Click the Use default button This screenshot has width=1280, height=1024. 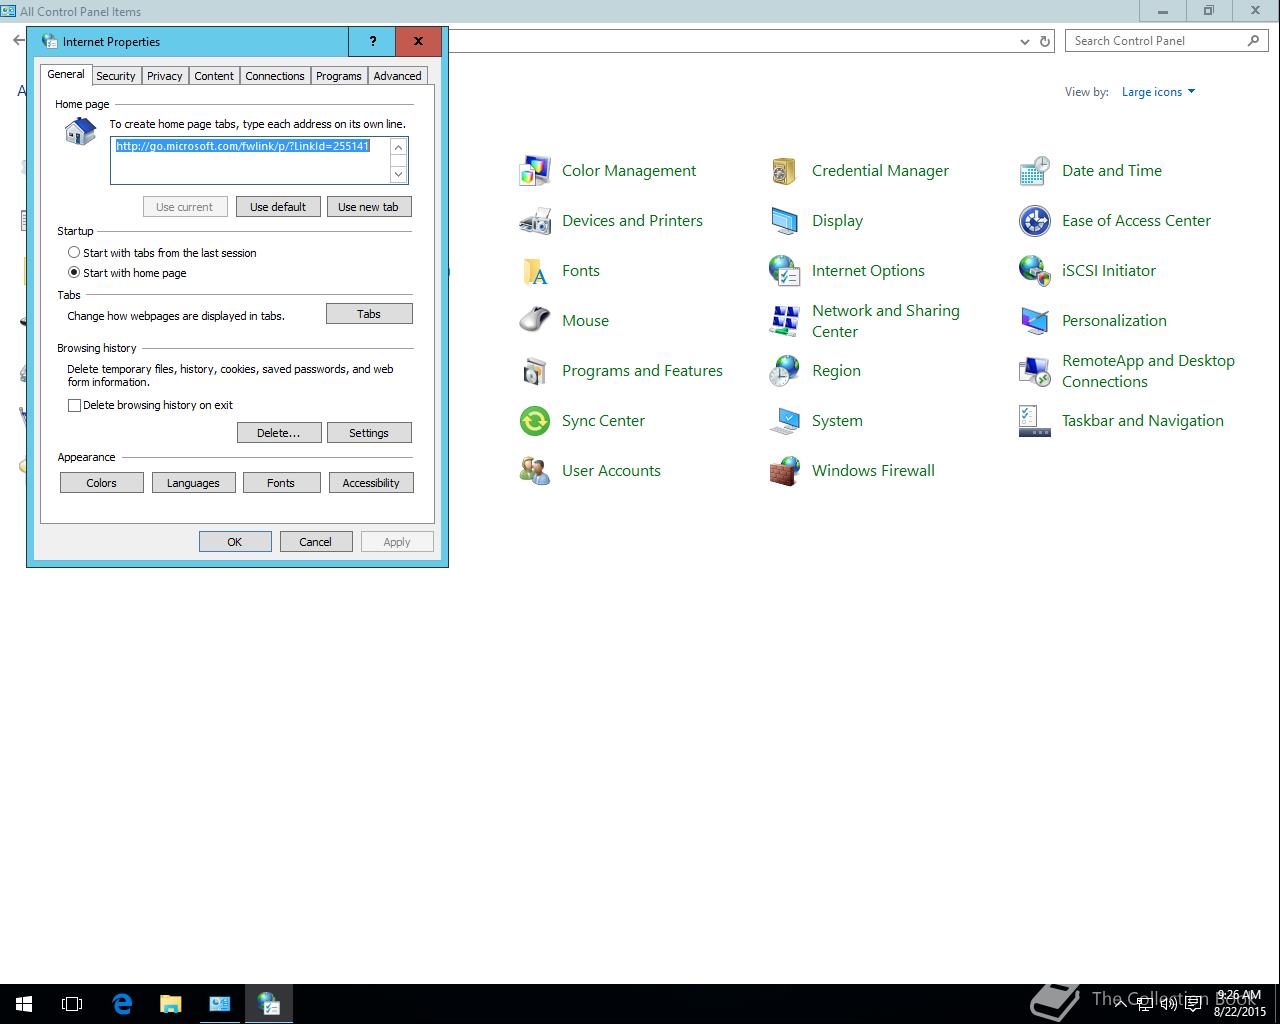tap(278, 207)
